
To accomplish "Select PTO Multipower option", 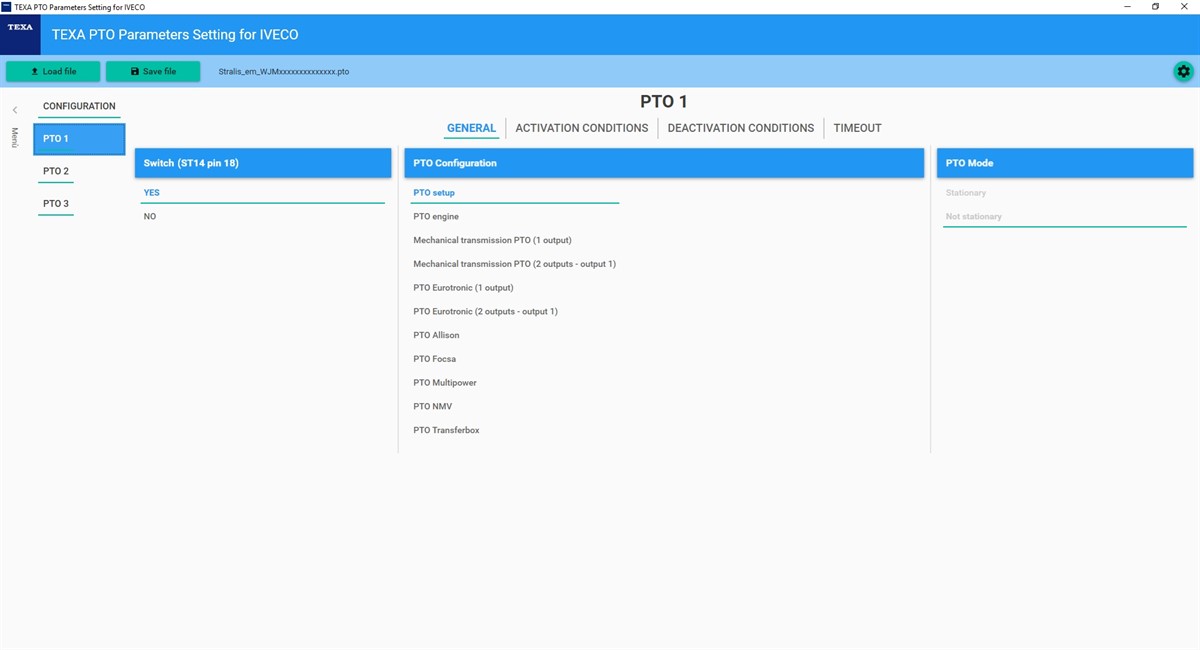I will click(x=445, y=383).
